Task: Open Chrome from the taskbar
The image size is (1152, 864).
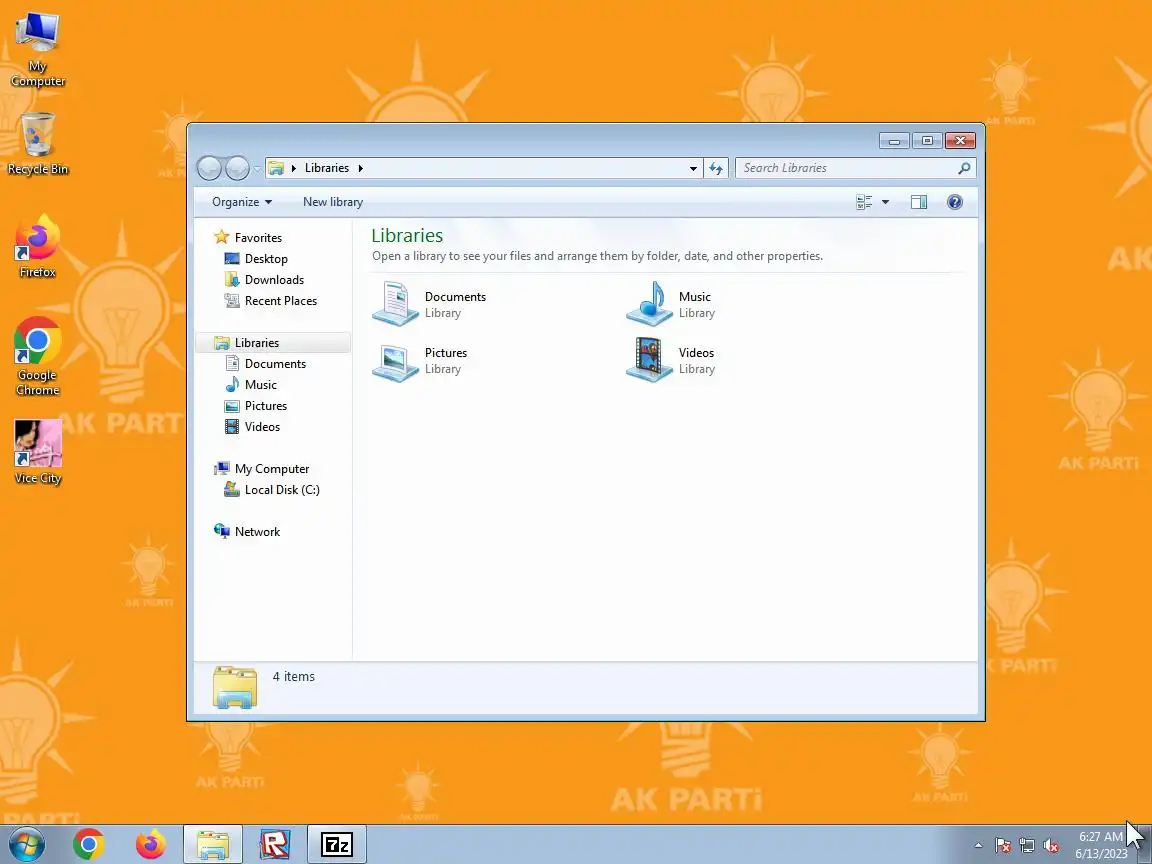Action: pos(88,845)
